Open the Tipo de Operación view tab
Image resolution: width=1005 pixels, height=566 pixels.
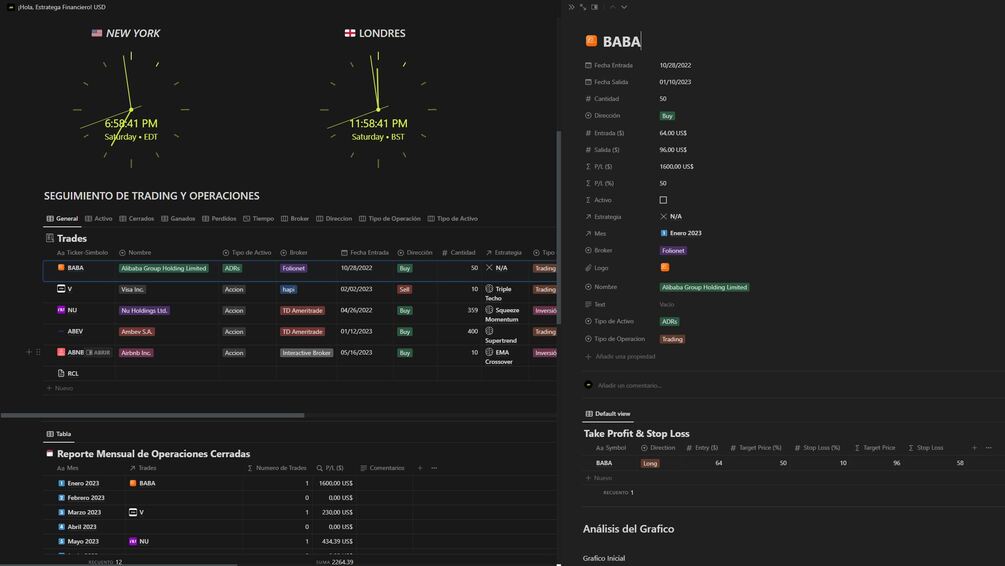(390, 219)
